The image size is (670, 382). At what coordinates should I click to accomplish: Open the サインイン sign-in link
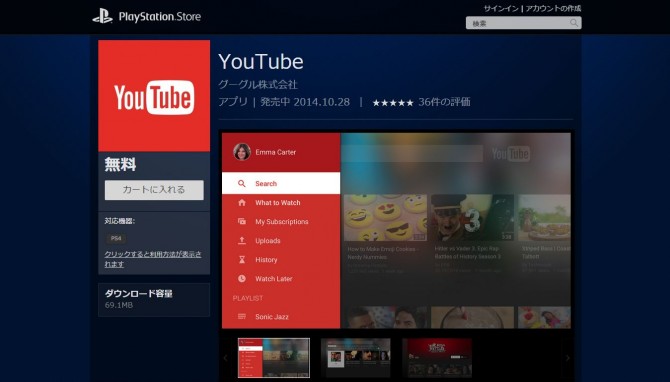coord(501,9)
